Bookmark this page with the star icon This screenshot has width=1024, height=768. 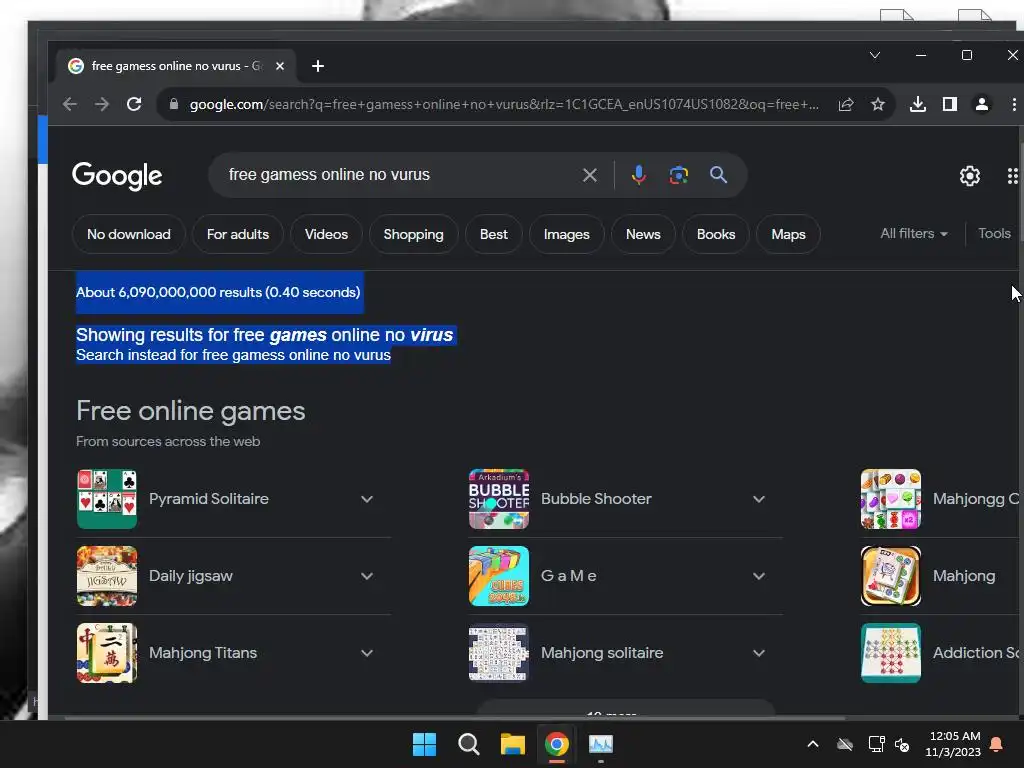(x=878, y=104)
